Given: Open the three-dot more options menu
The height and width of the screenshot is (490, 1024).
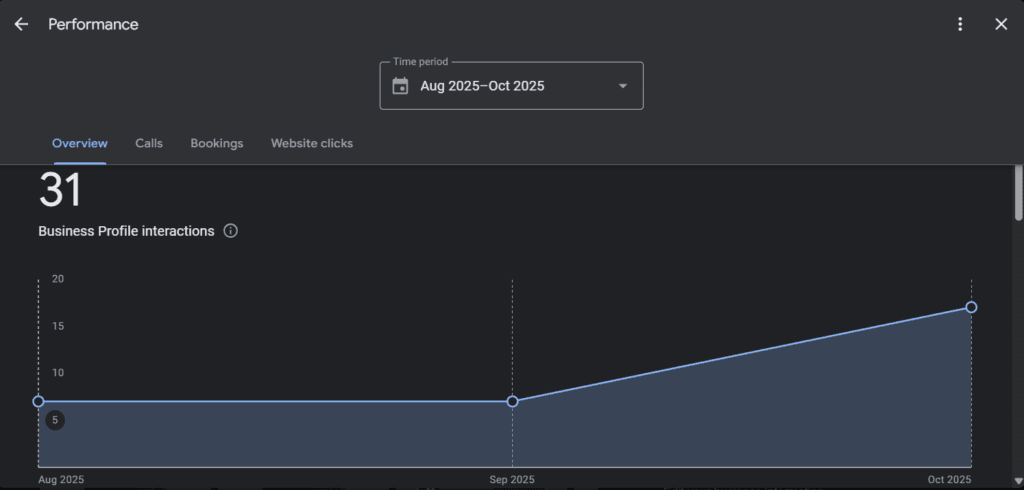Looking at the screenshot, I should 960,24.
